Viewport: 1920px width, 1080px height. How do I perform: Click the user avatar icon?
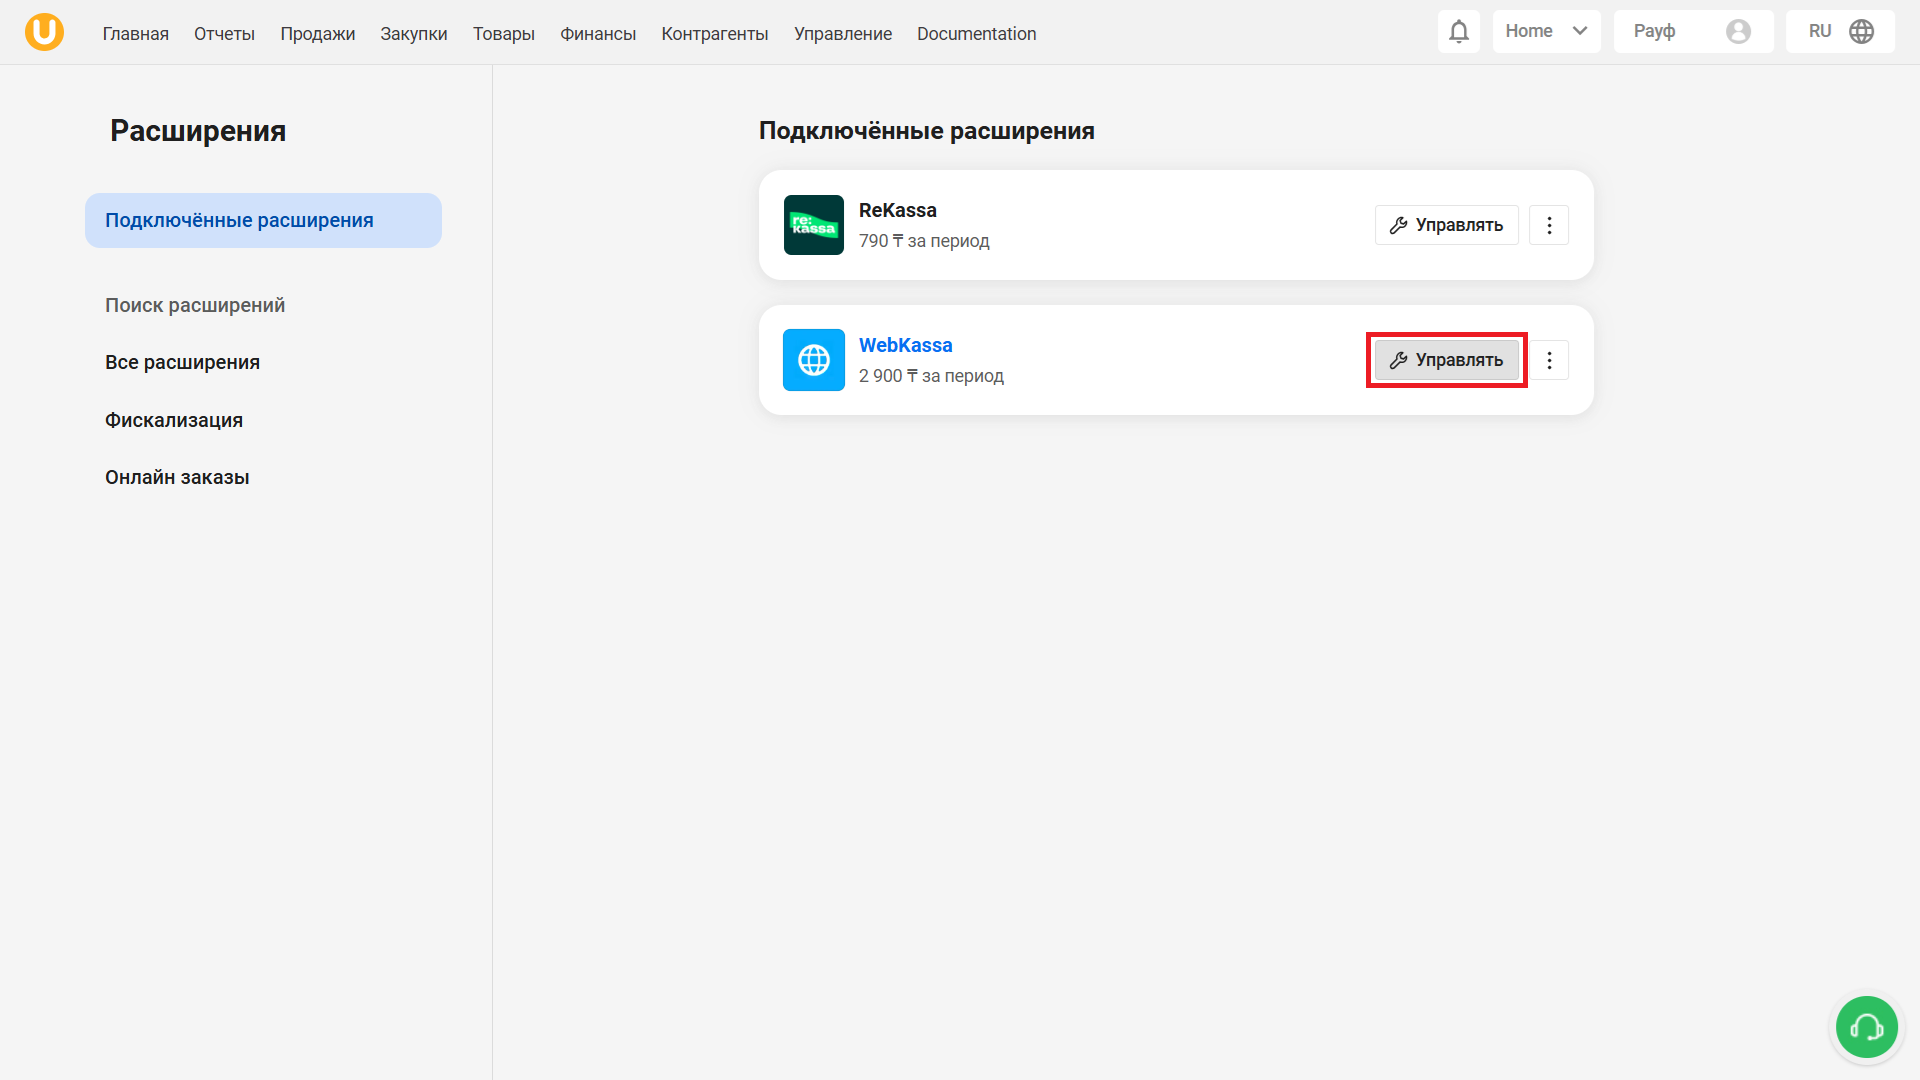tap(1738, 32)
